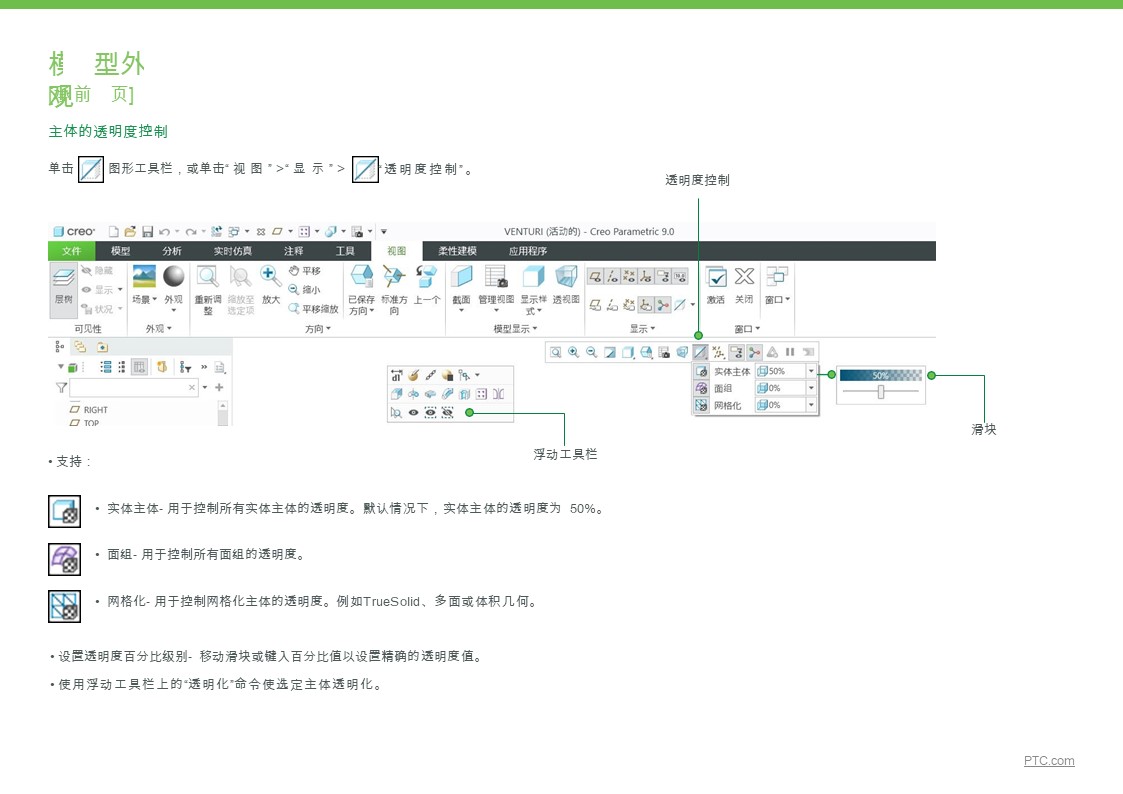Click the New file icon in quick access toolbar

113,231
